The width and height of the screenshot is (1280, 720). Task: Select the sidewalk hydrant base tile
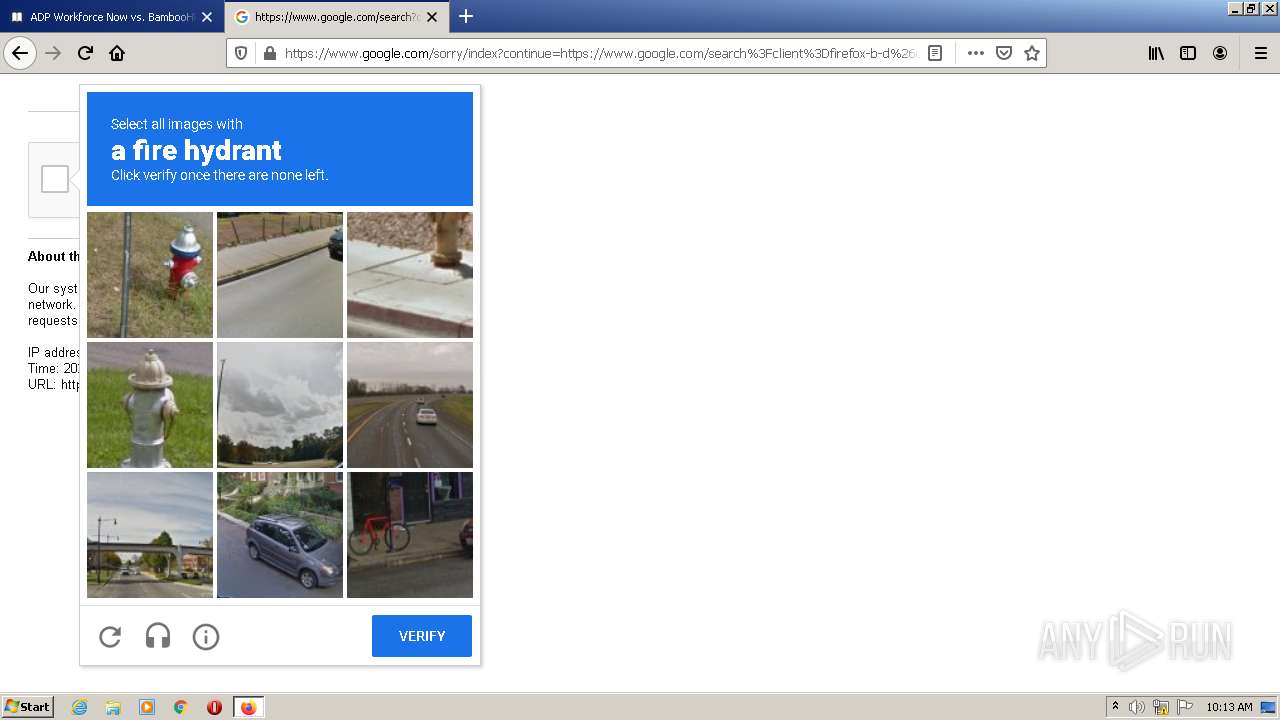coord(410,275)
